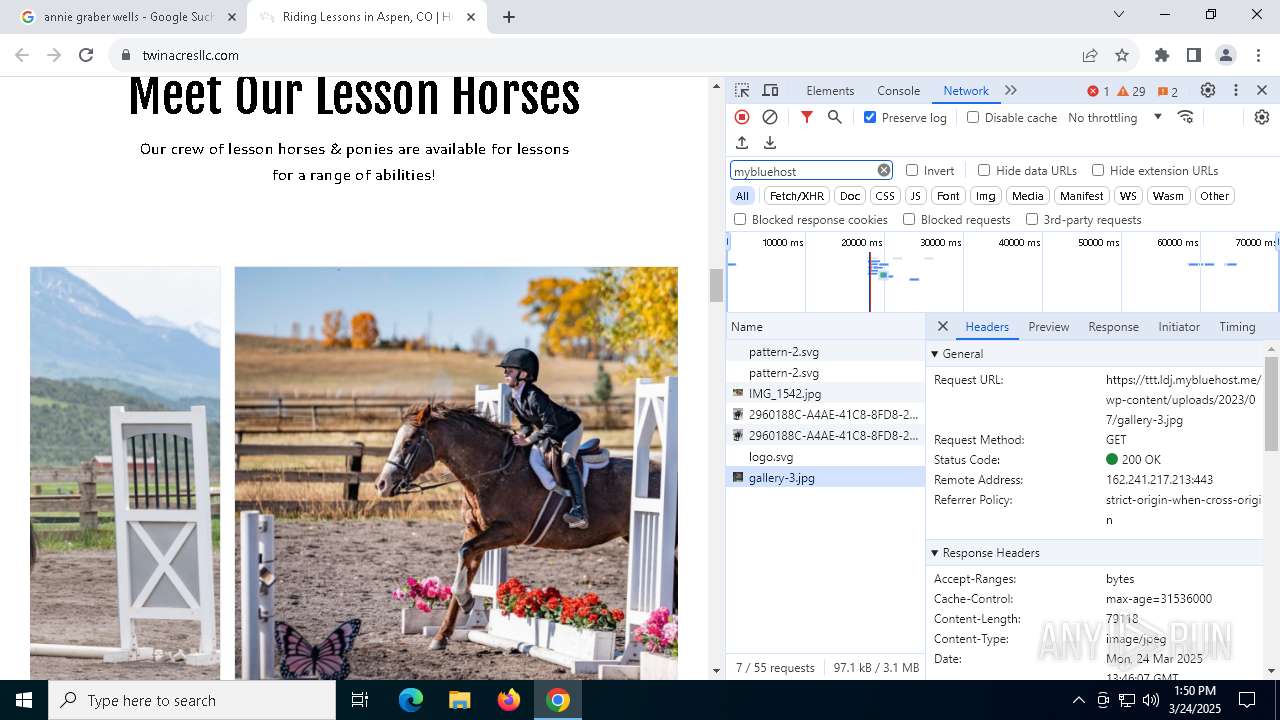Toggle the network filter funnel icon
The image size is (1280, 720).
807,117
